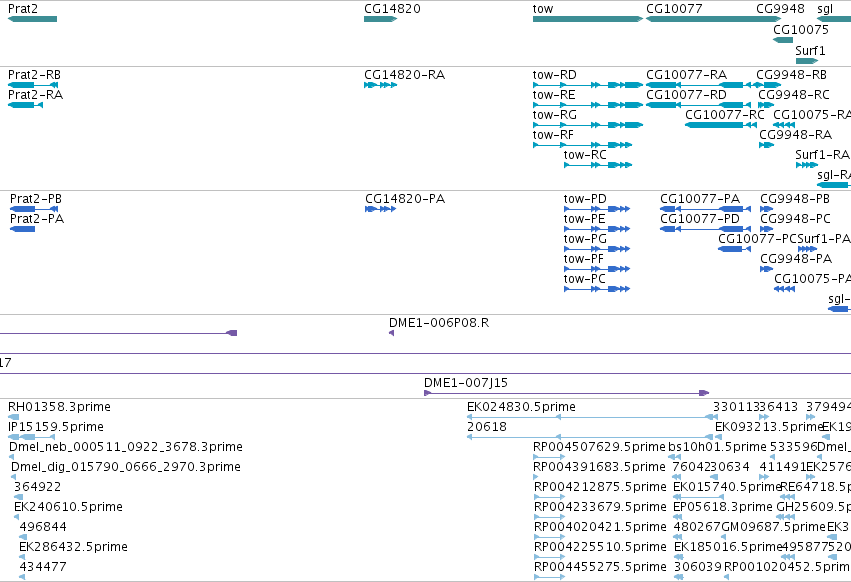Select the CG10077-PA protein feature
The image size is (851, 582).
(706, 209)
